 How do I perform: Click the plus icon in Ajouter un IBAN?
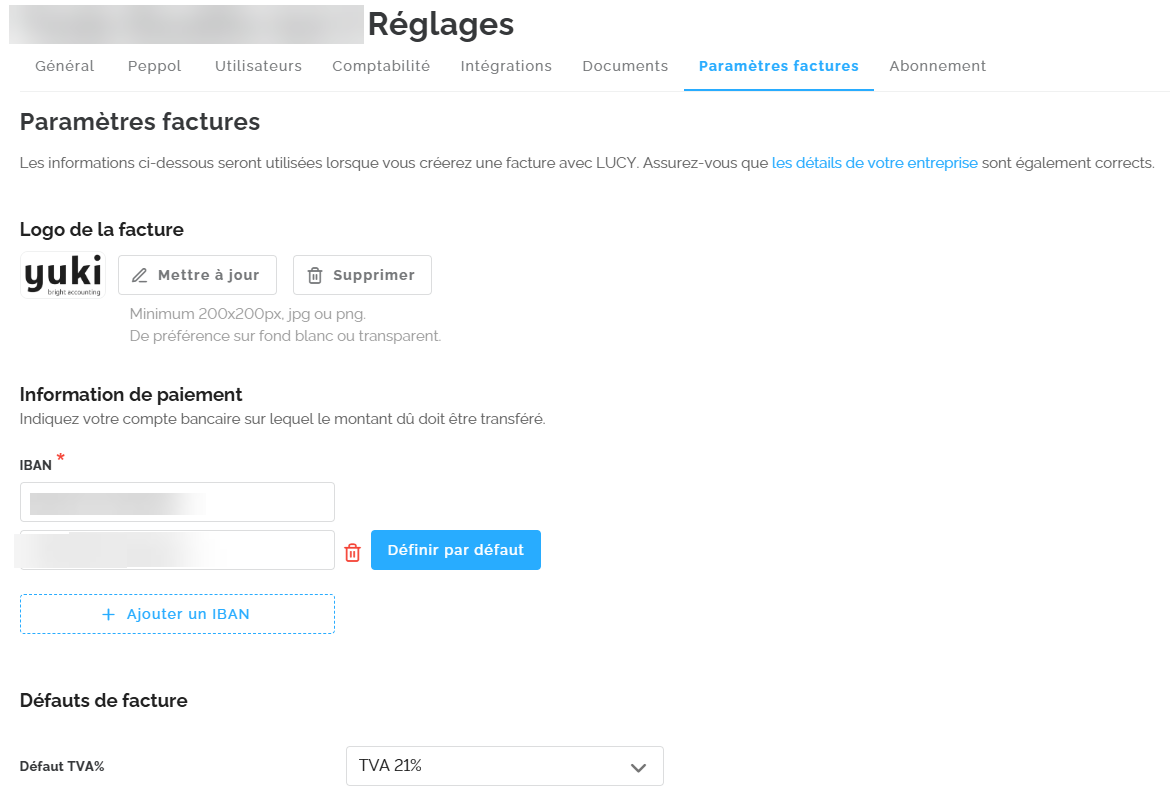coord(108,614)
